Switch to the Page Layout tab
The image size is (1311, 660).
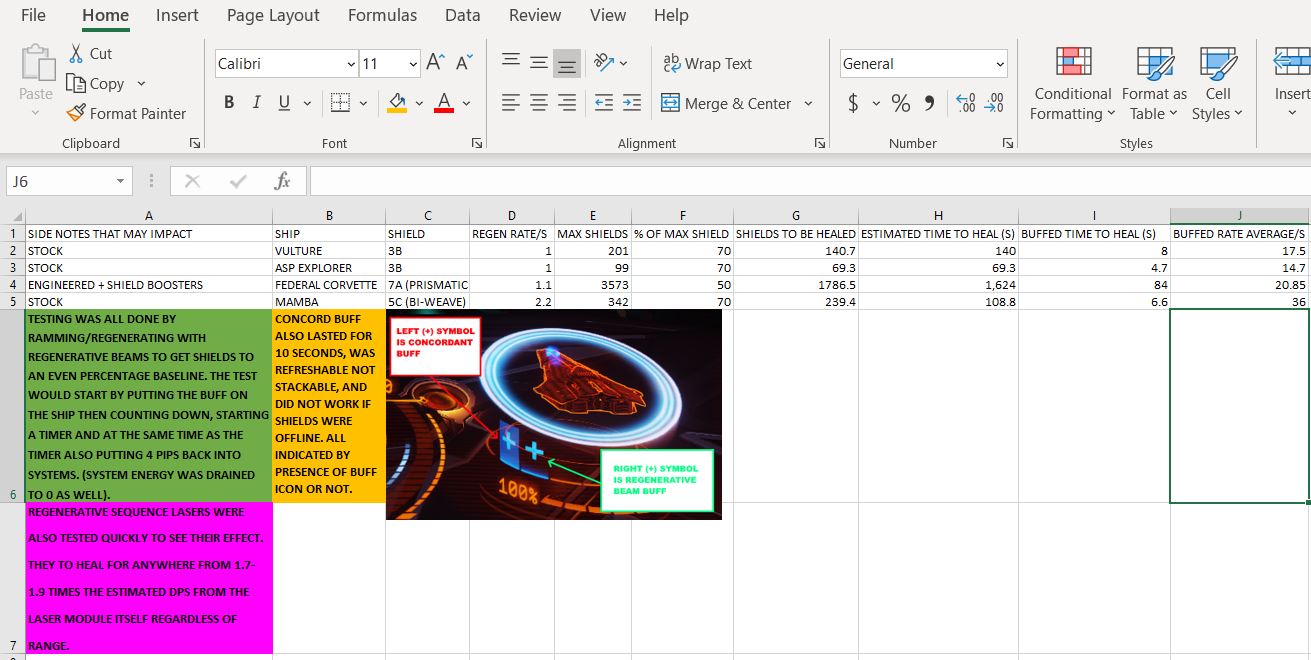coord(273,15)
